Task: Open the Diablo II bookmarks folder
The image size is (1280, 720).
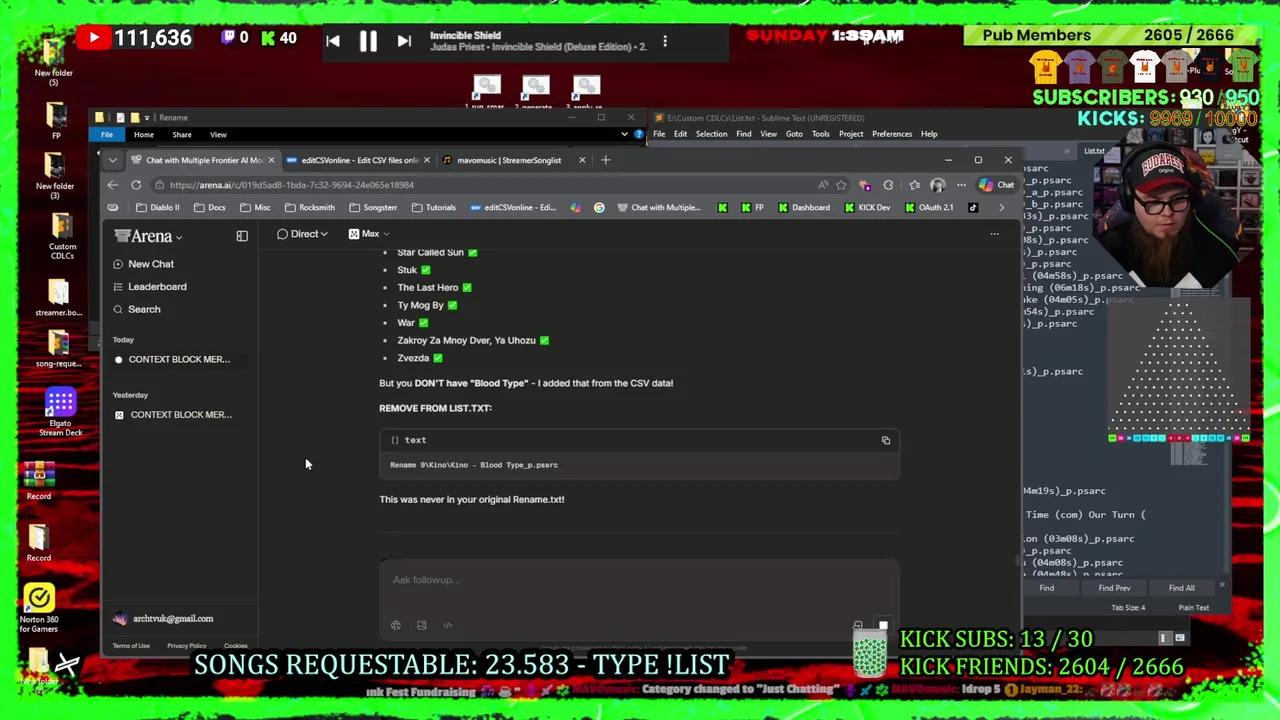Action: tap(158, 208)
